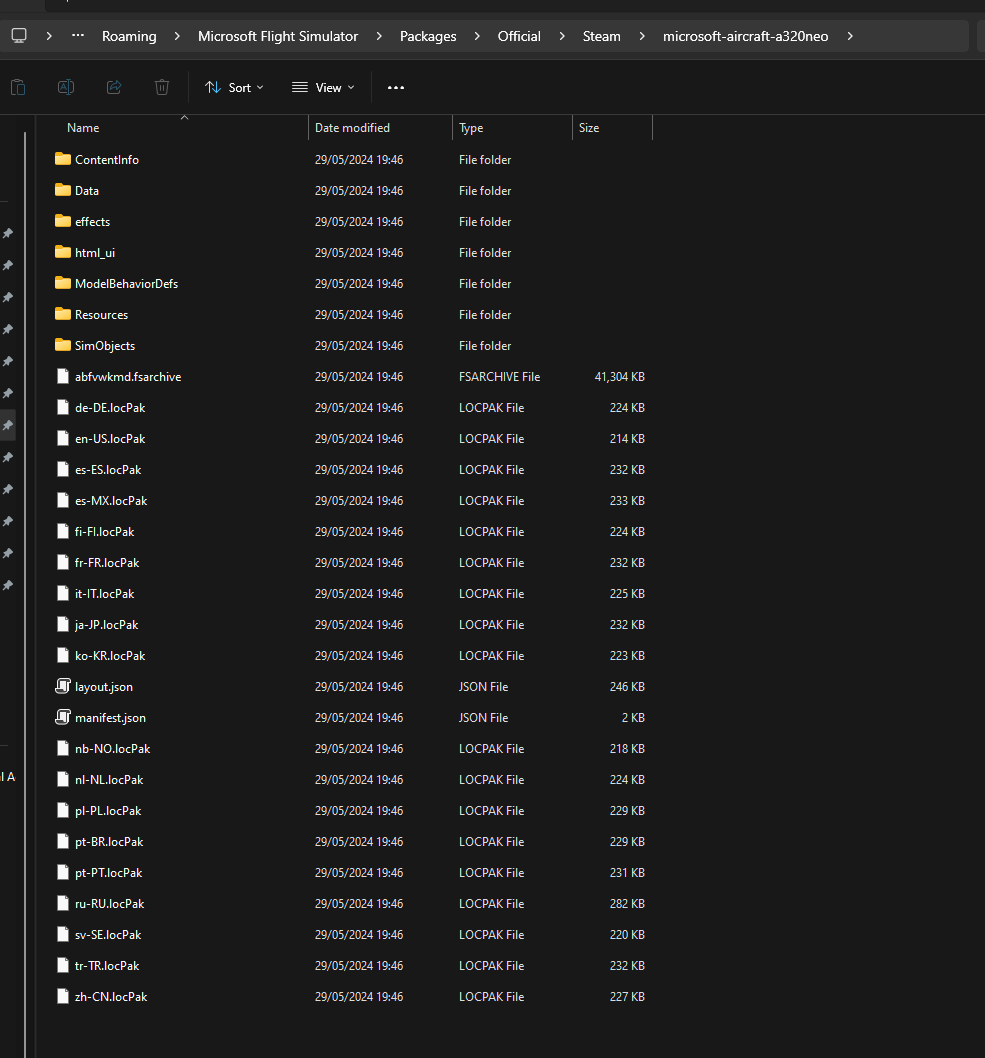Select the es-ES.locPak file icon
985x1058 pixels.
(x=63, y=470)
